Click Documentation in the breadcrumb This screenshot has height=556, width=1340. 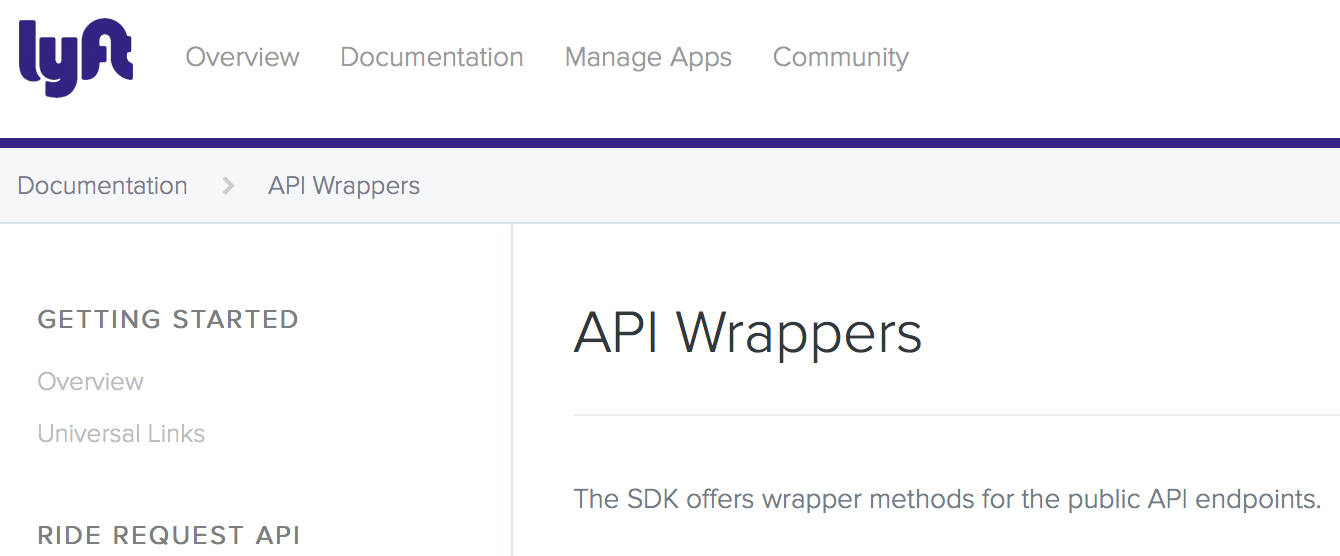pos(102,186)
